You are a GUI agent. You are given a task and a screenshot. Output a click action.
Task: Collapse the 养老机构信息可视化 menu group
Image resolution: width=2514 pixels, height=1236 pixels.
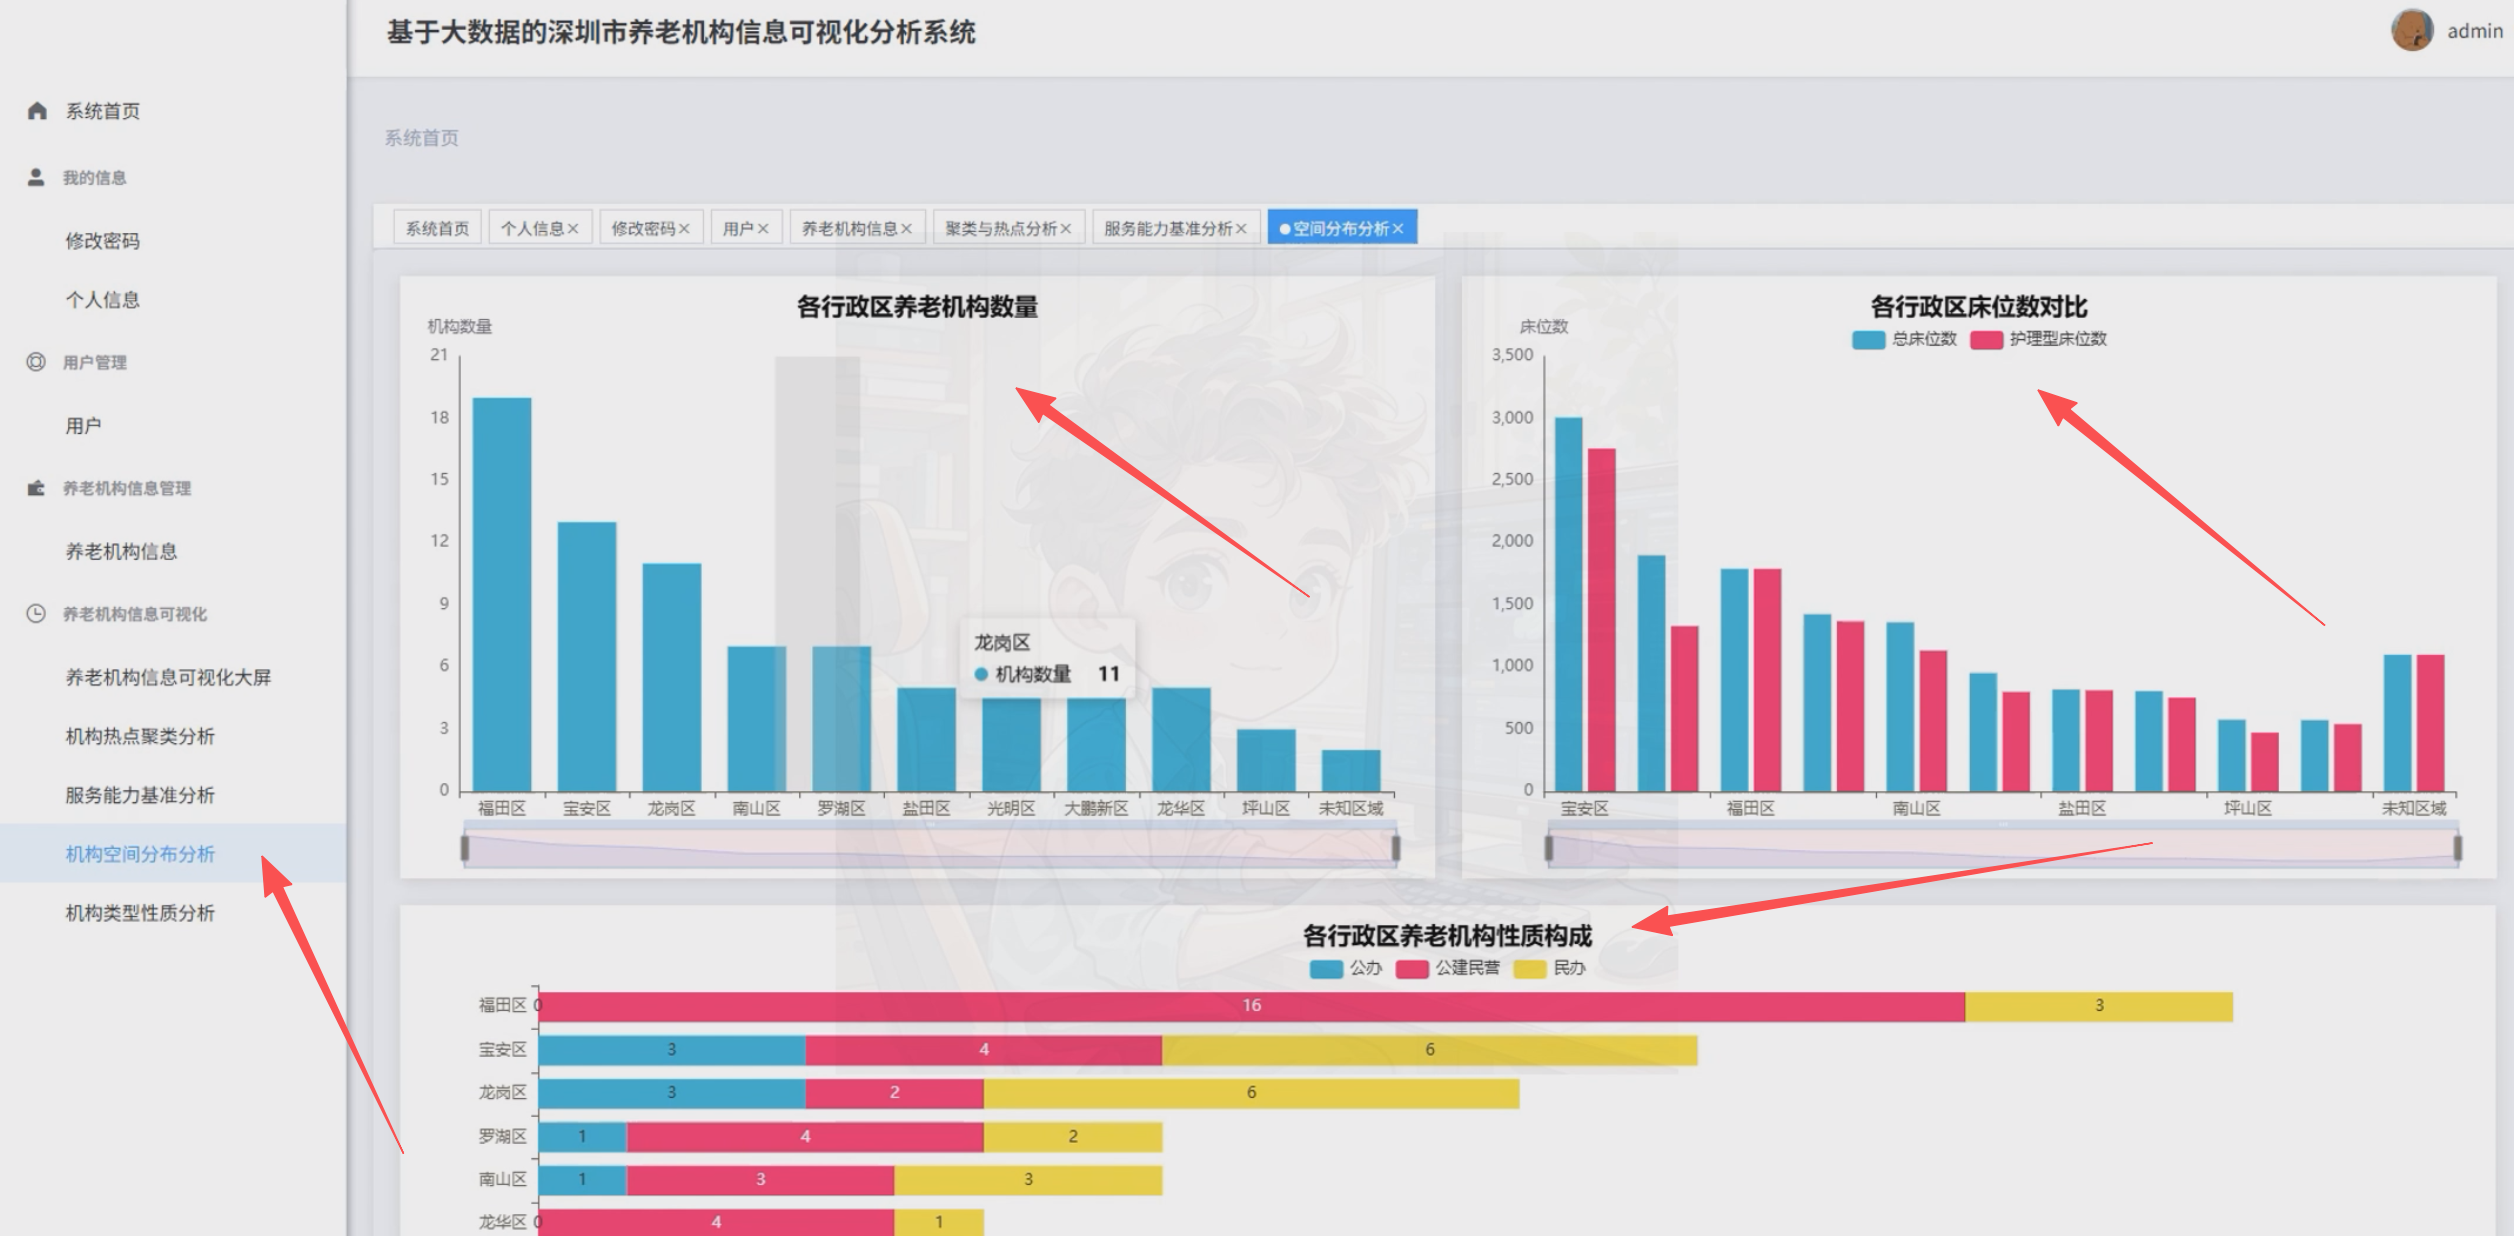click(135, 614)
